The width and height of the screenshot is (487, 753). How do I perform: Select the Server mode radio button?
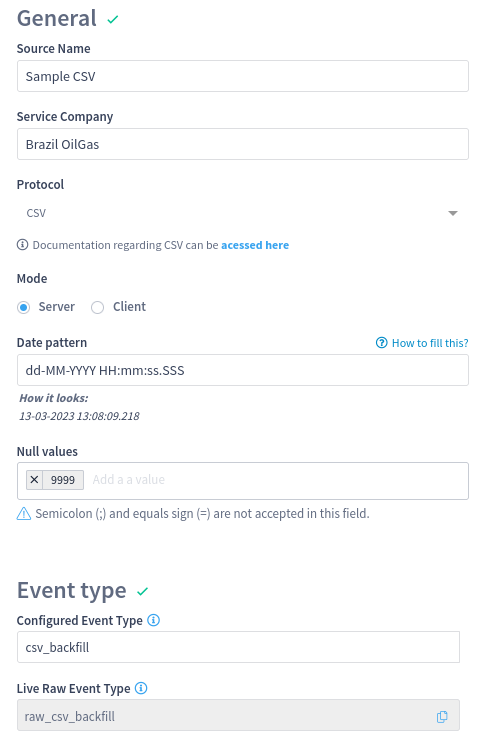tap(24, 307)
